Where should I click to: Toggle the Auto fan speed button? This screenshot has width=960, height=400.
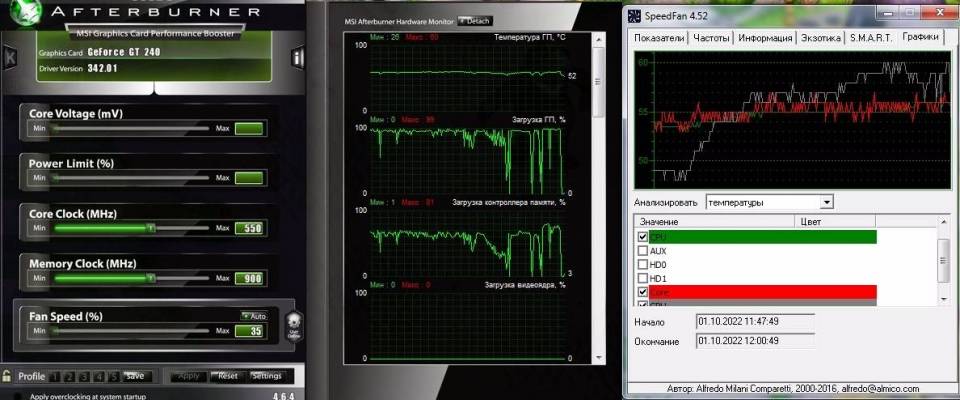[253, 315]
